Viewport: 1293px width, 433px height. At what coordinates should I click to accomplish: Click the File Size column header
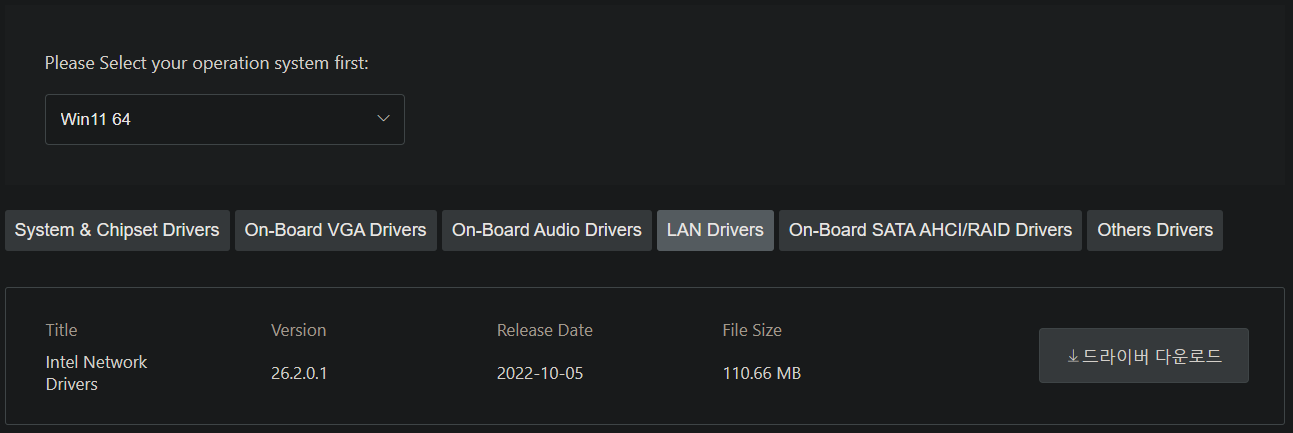[752, 330]
